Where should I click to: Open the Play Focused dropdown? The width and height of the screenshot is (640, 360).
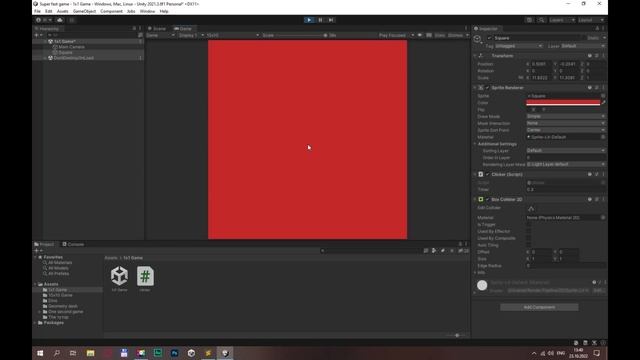[396, 35]
